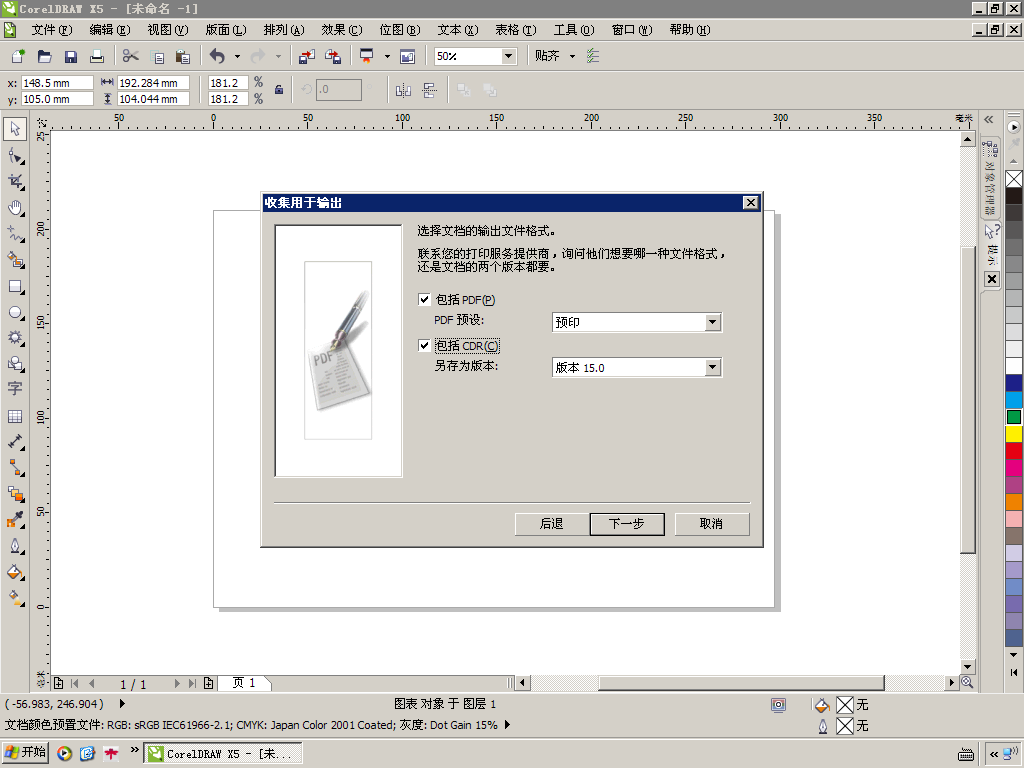
Task: Switch to the 页 1 page tab
Action: click(x=244, y=683)
